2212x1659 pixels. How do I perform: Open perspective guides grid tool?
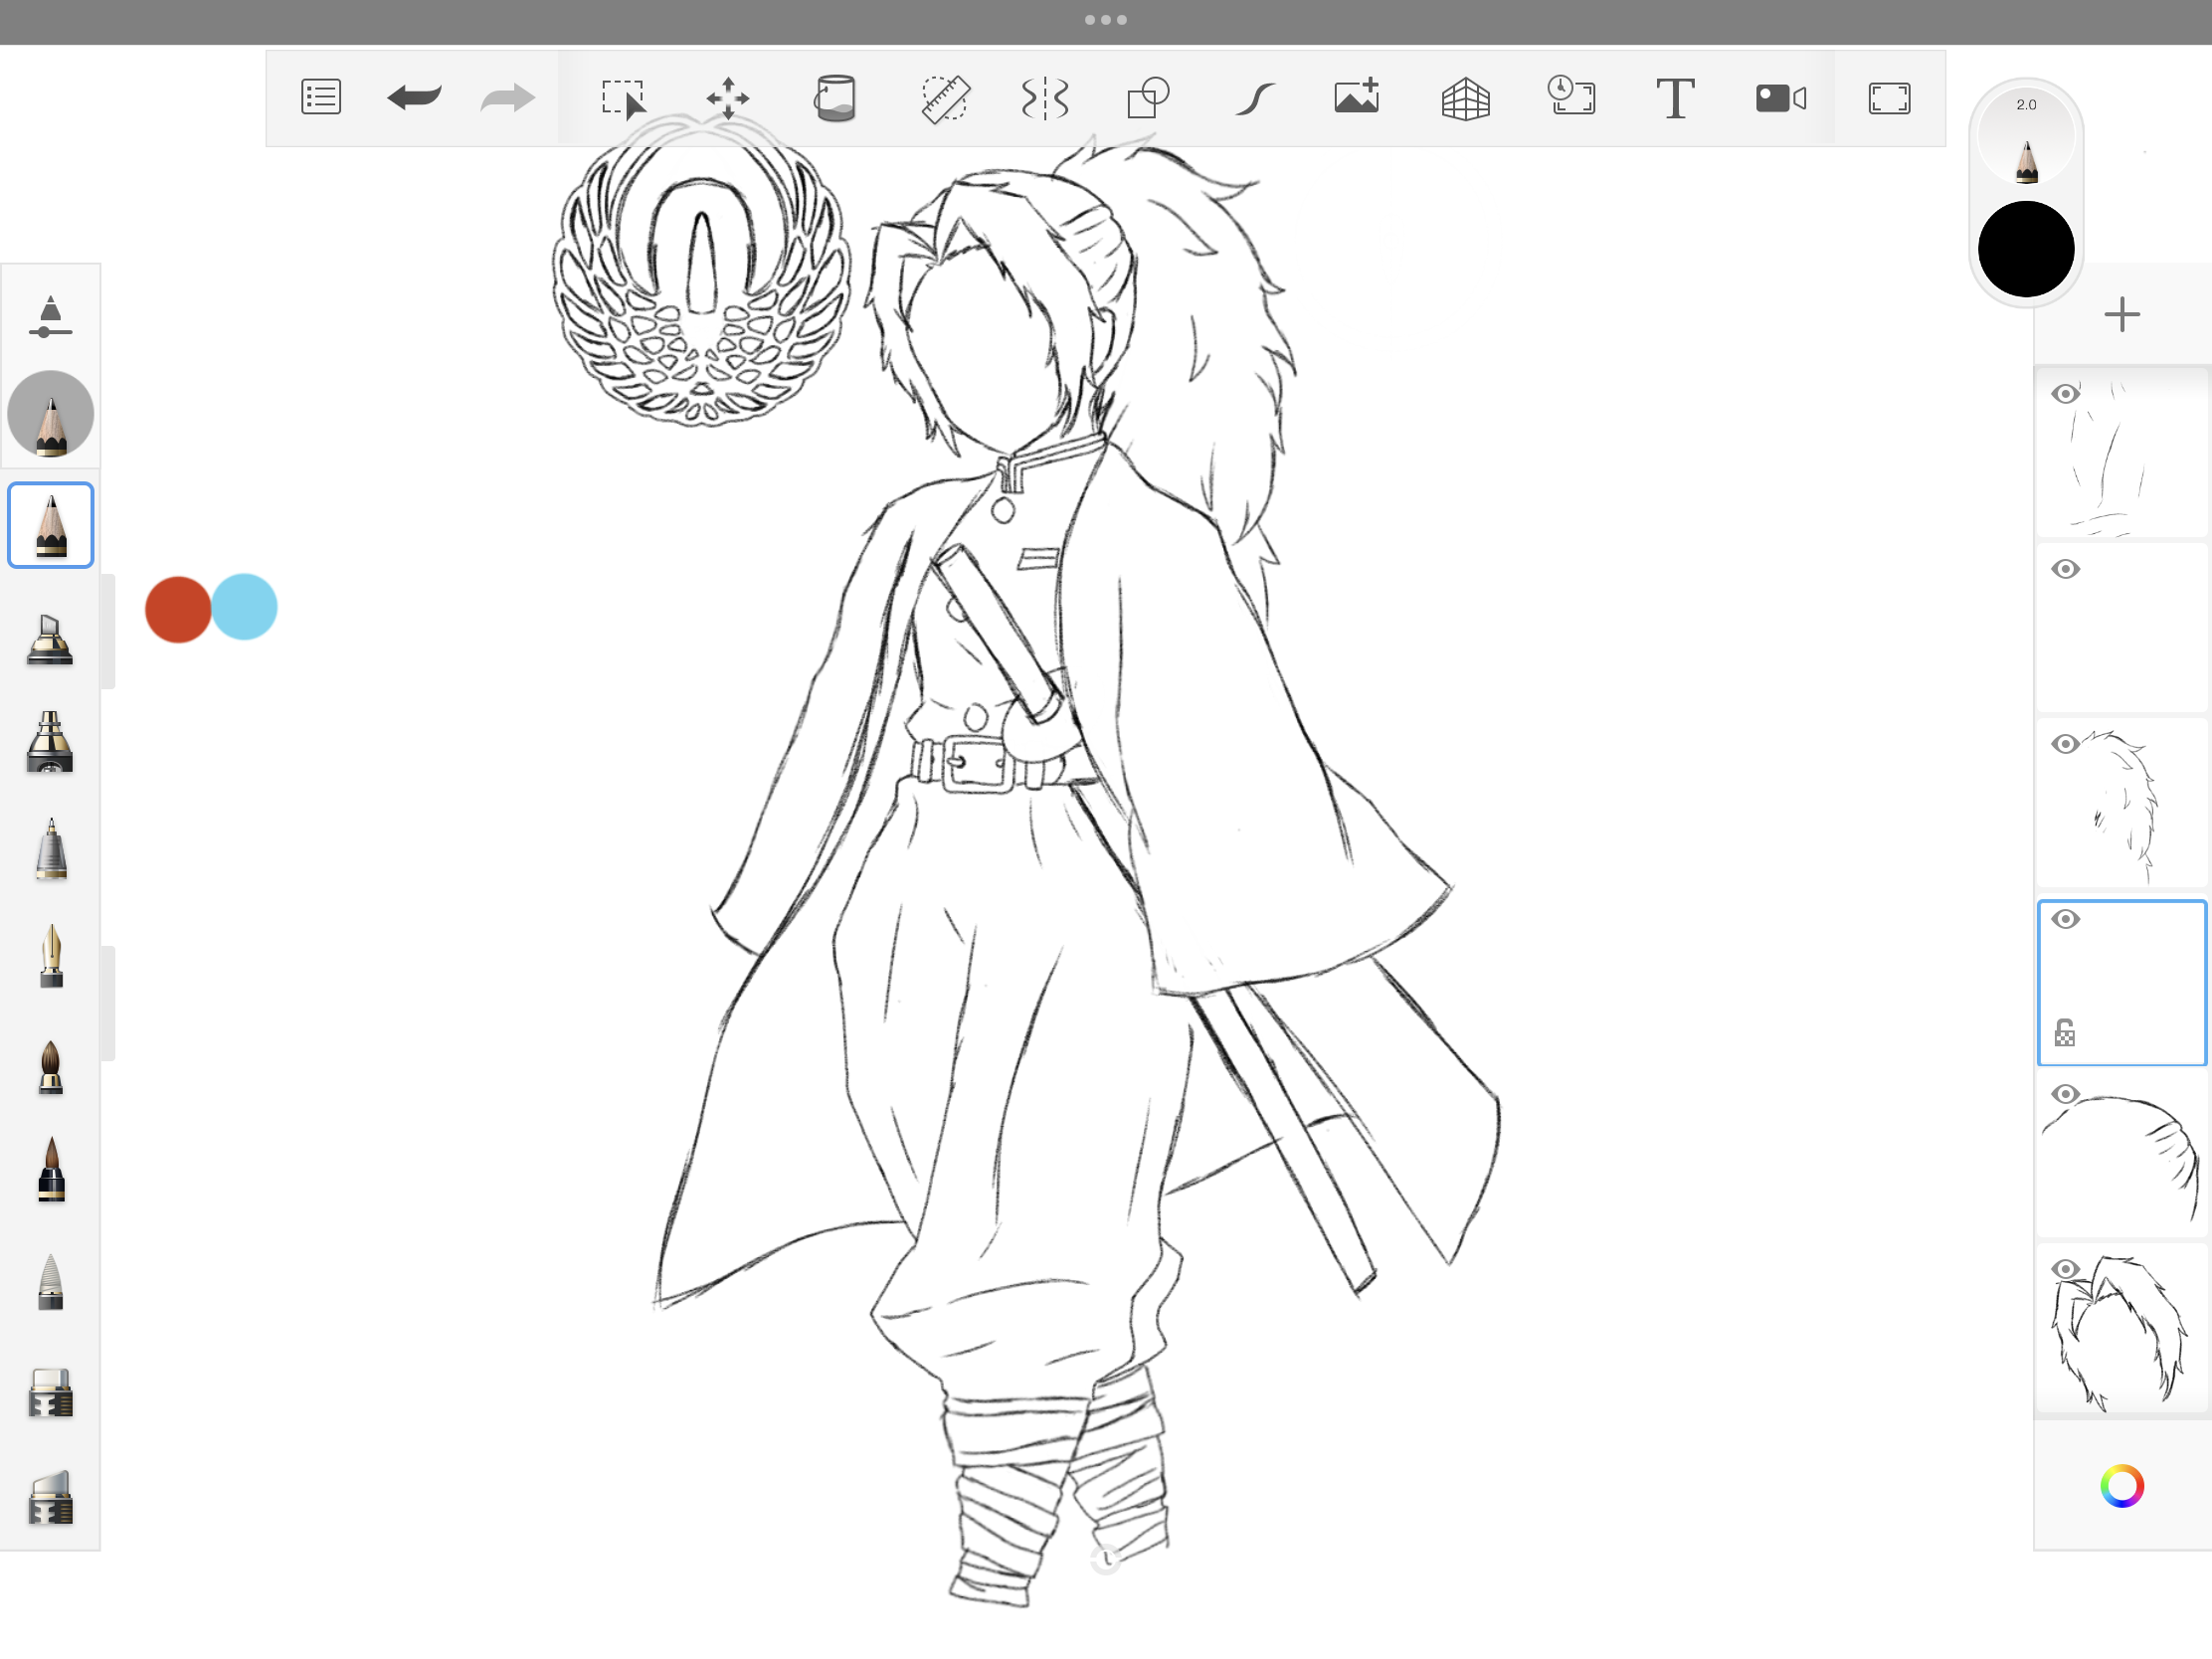coord(1465,98)
